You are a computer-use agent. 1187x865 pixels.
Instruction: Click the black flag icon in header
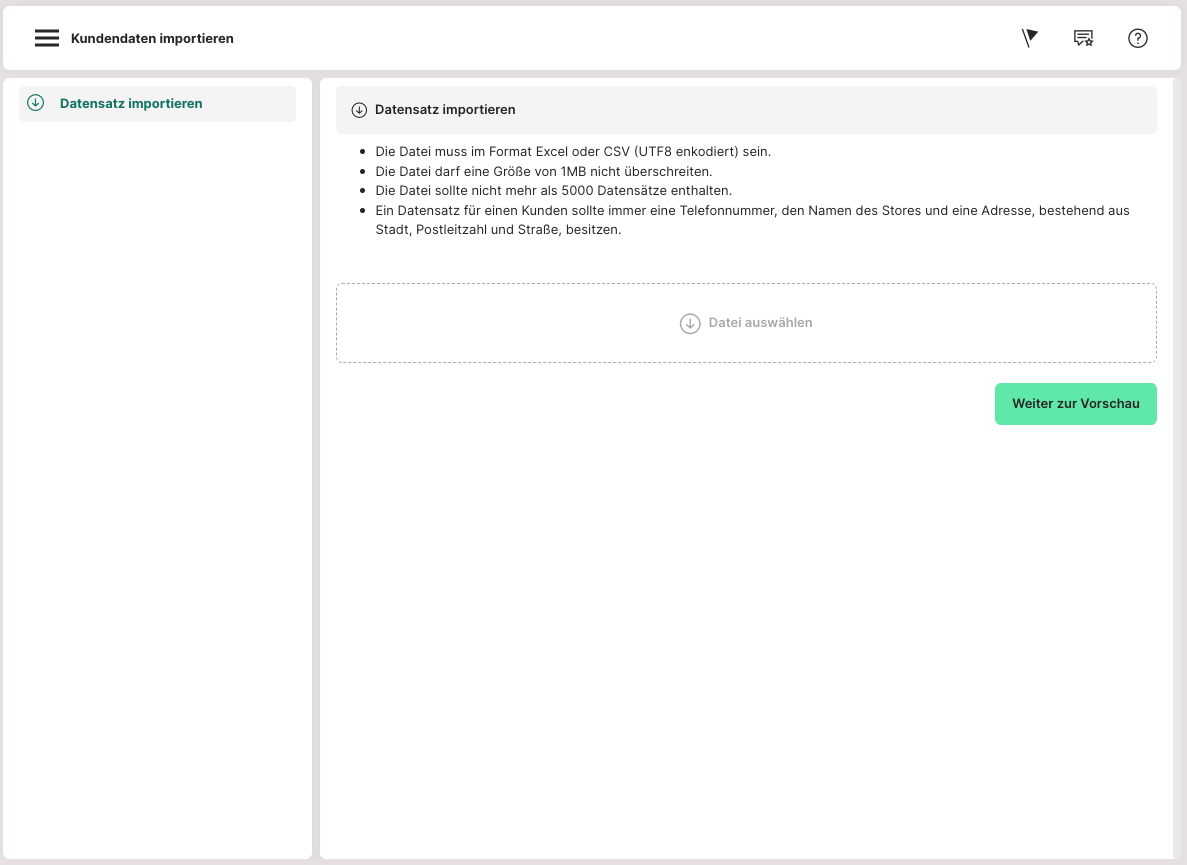[1030, 38]
